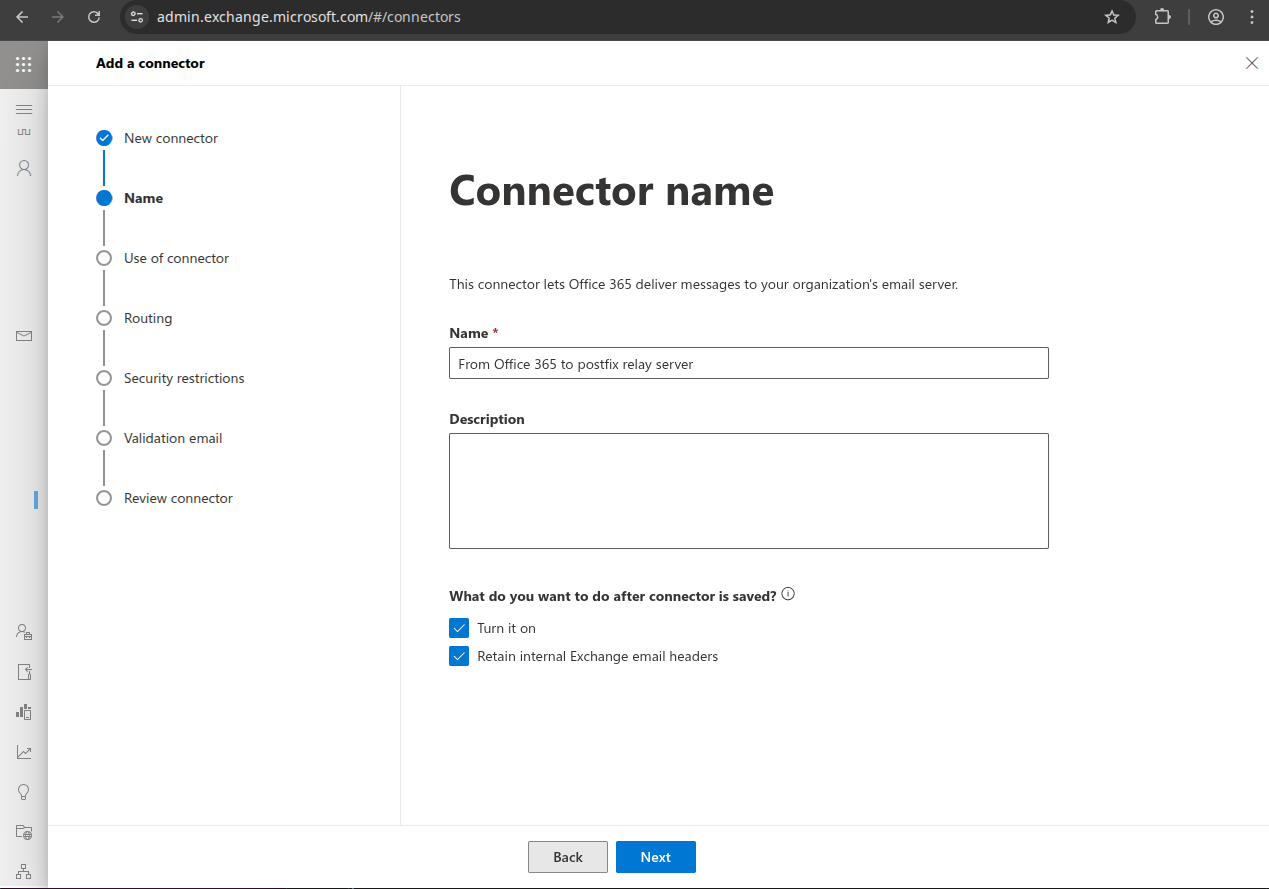Click into the Description text area
Image resolution: width=1269 pixels, height=889 pixels.
pyautogui.click(x=749, y=491)
